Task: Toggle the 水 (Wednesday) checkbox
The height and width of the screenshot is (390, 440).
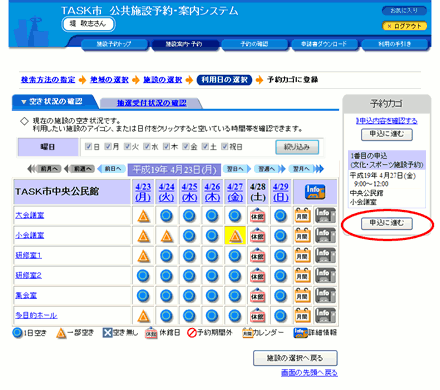Action: 147,147
